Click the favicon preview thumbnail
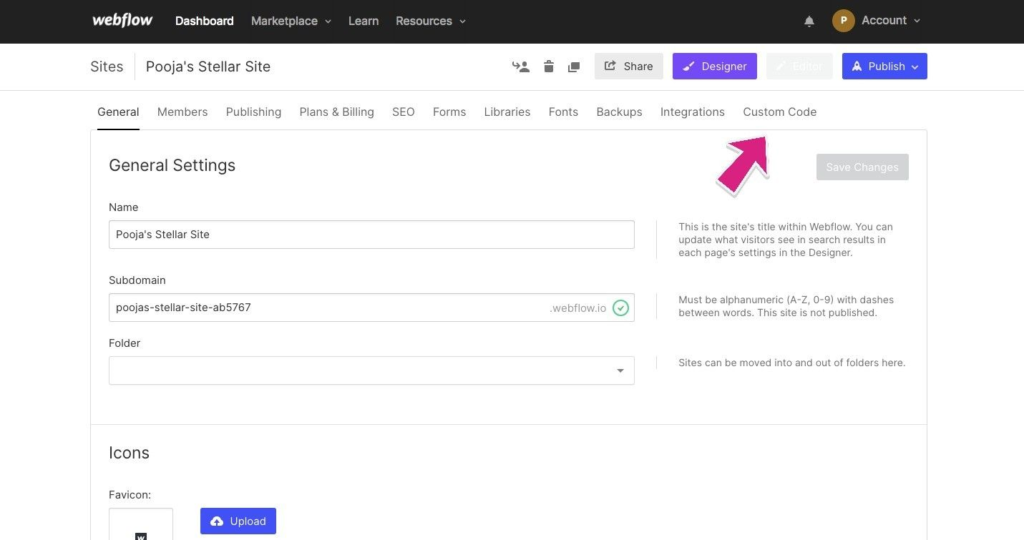Image resolution: width=1024 pixels, height=540 pixels. tap(141, 524)
